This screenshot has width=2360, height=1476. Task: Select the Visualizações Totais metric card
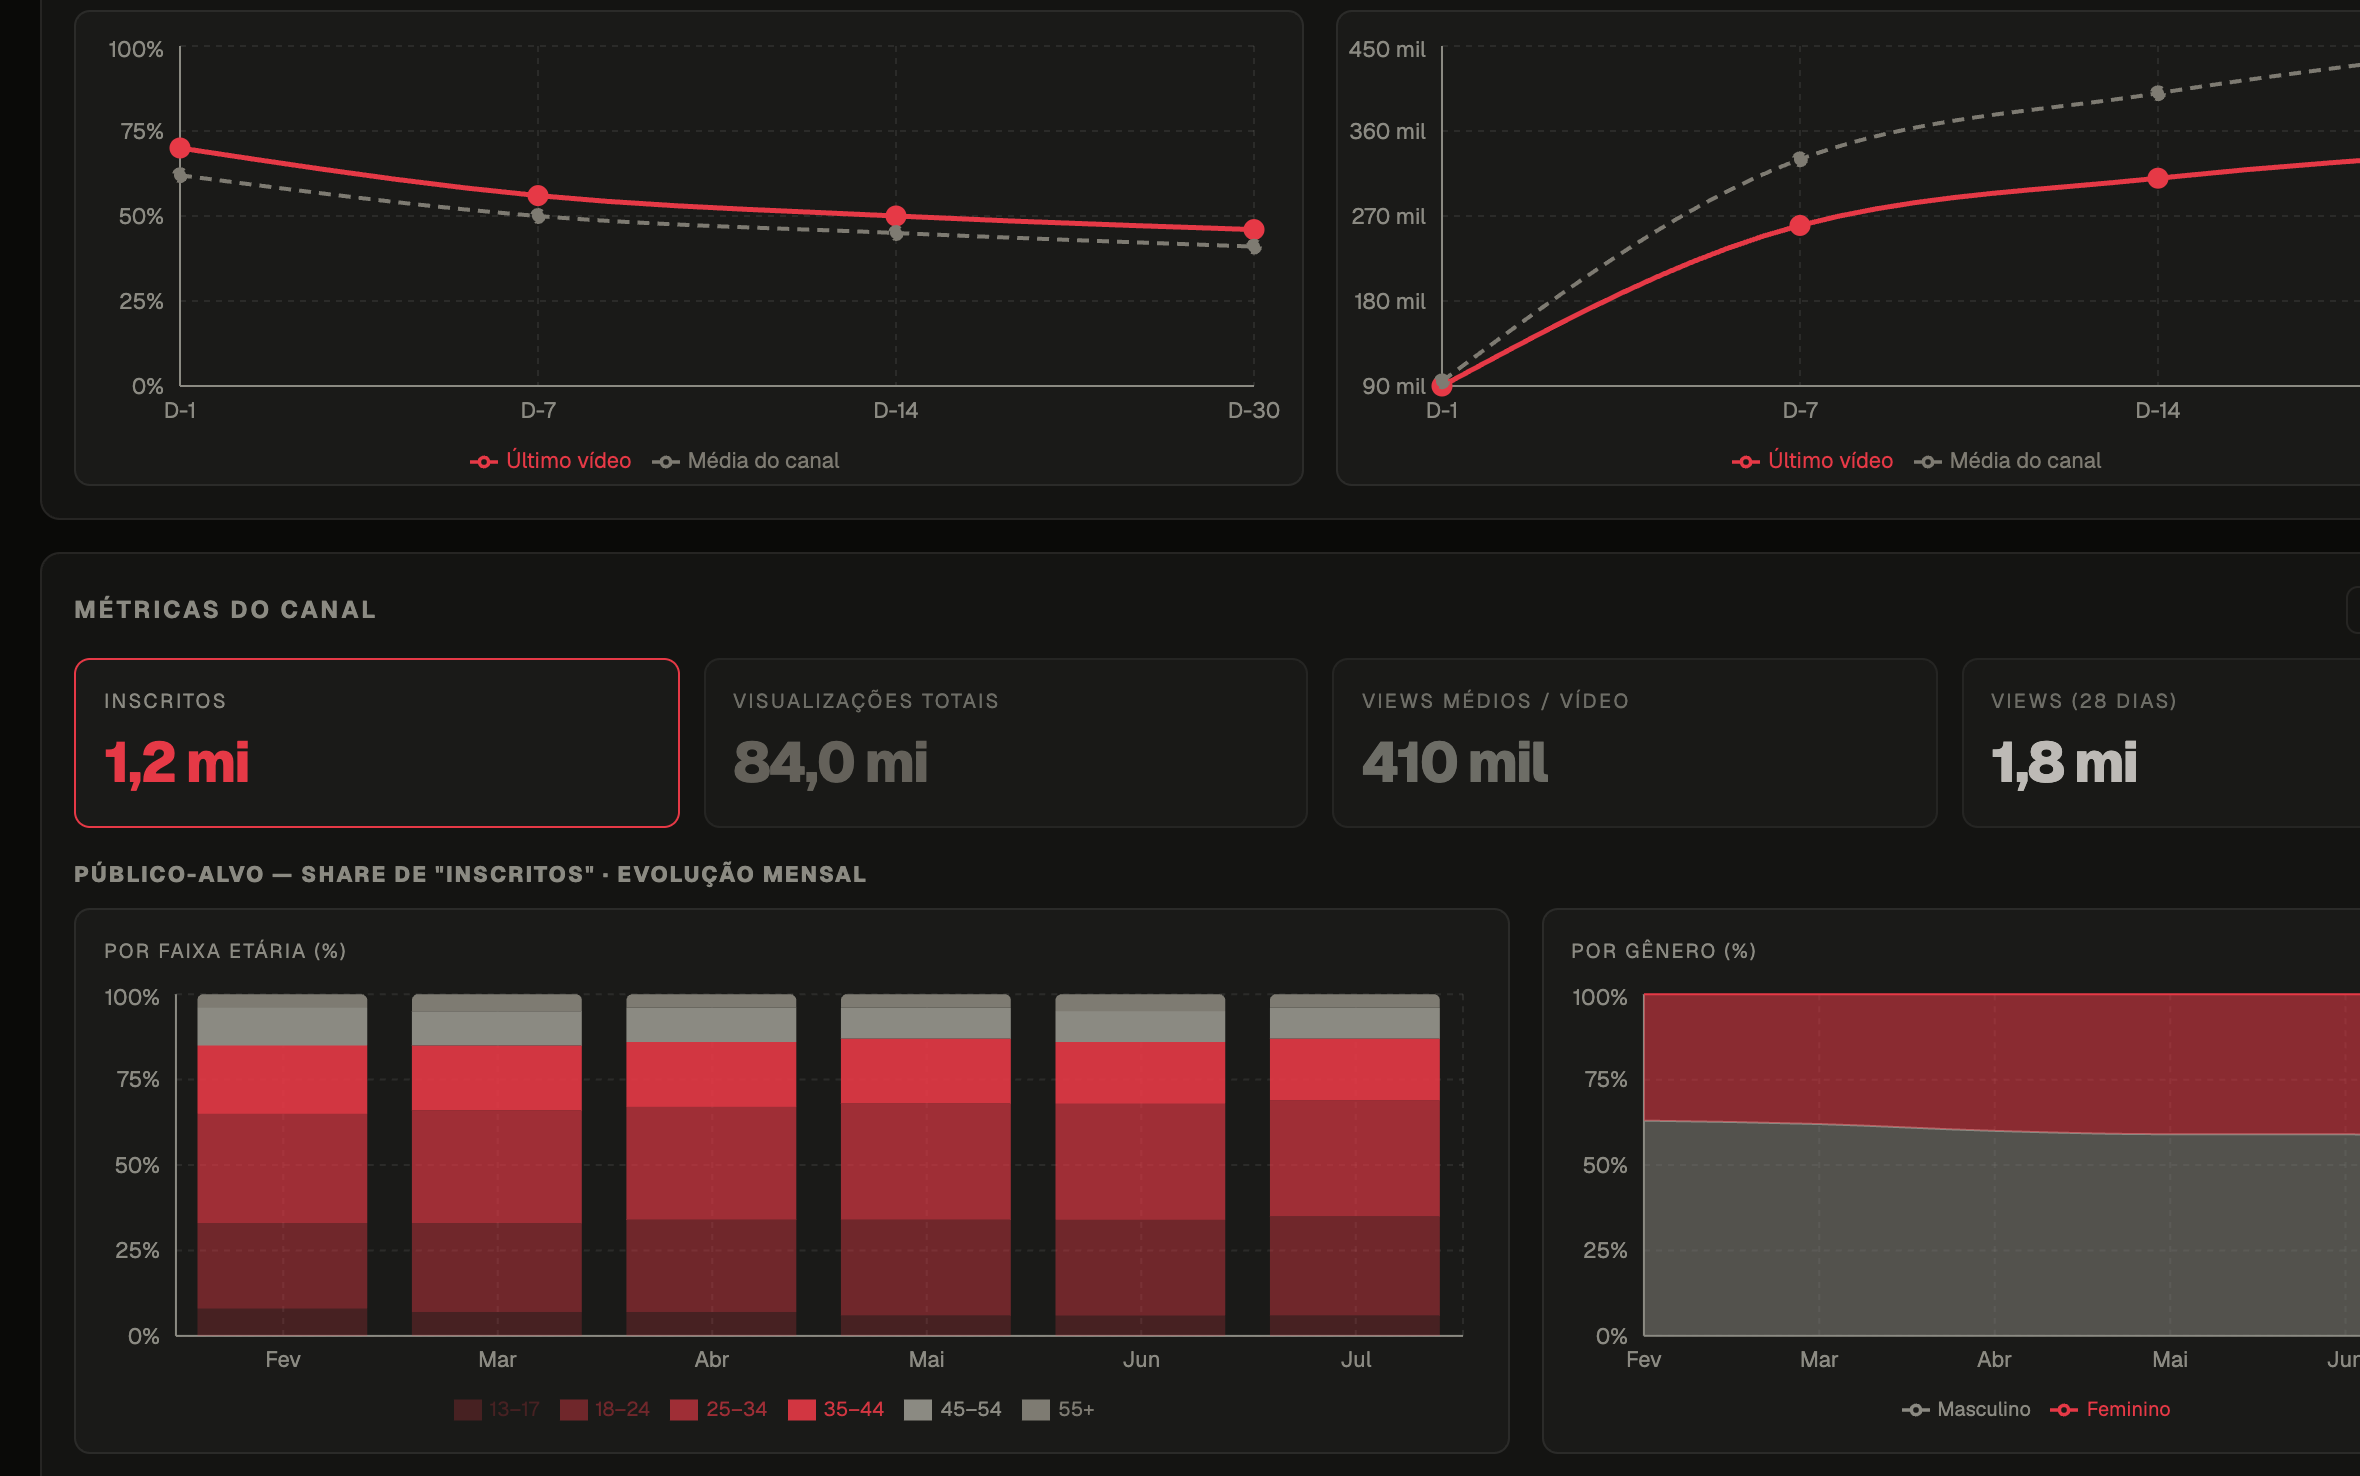[1006, 743]
